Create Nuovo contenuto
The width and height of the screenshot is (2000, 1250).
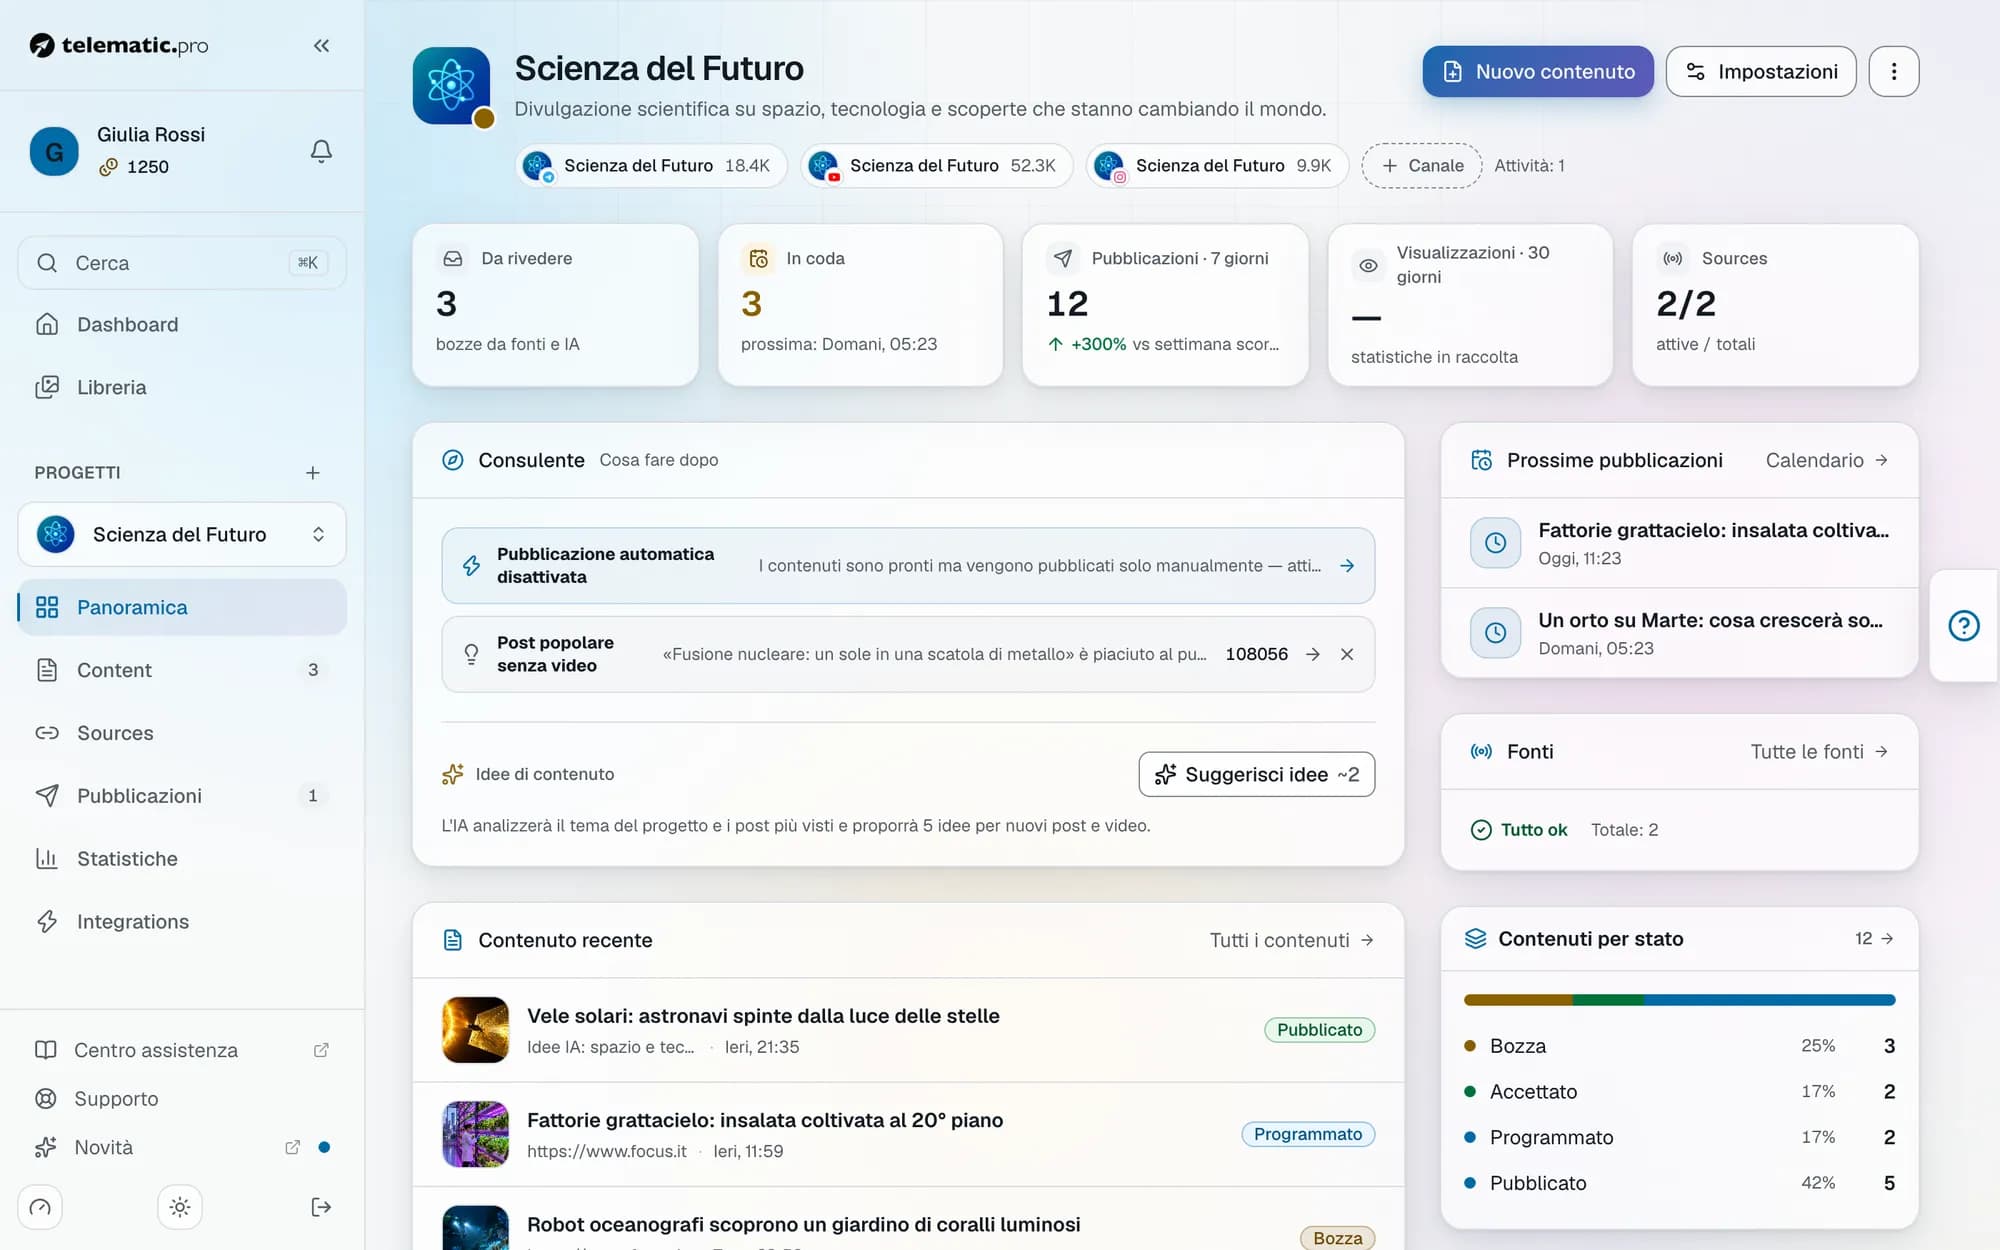point(1538,71)
